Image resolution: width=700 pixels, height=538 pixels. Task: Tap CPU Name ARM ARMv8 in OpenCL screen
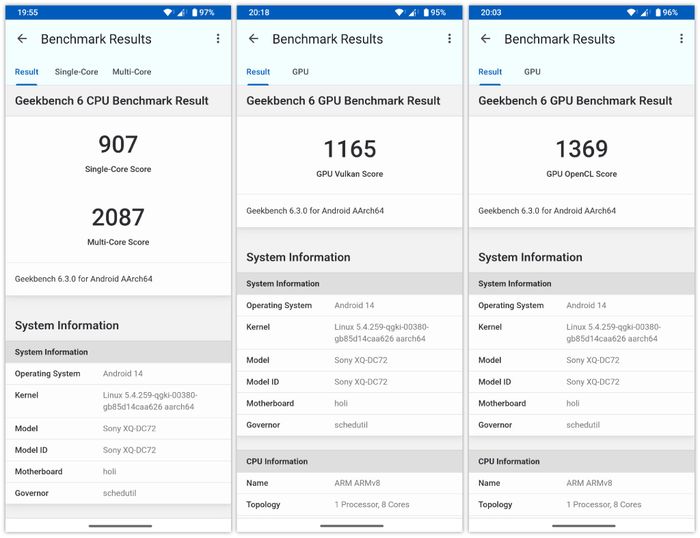click(582, 483)
